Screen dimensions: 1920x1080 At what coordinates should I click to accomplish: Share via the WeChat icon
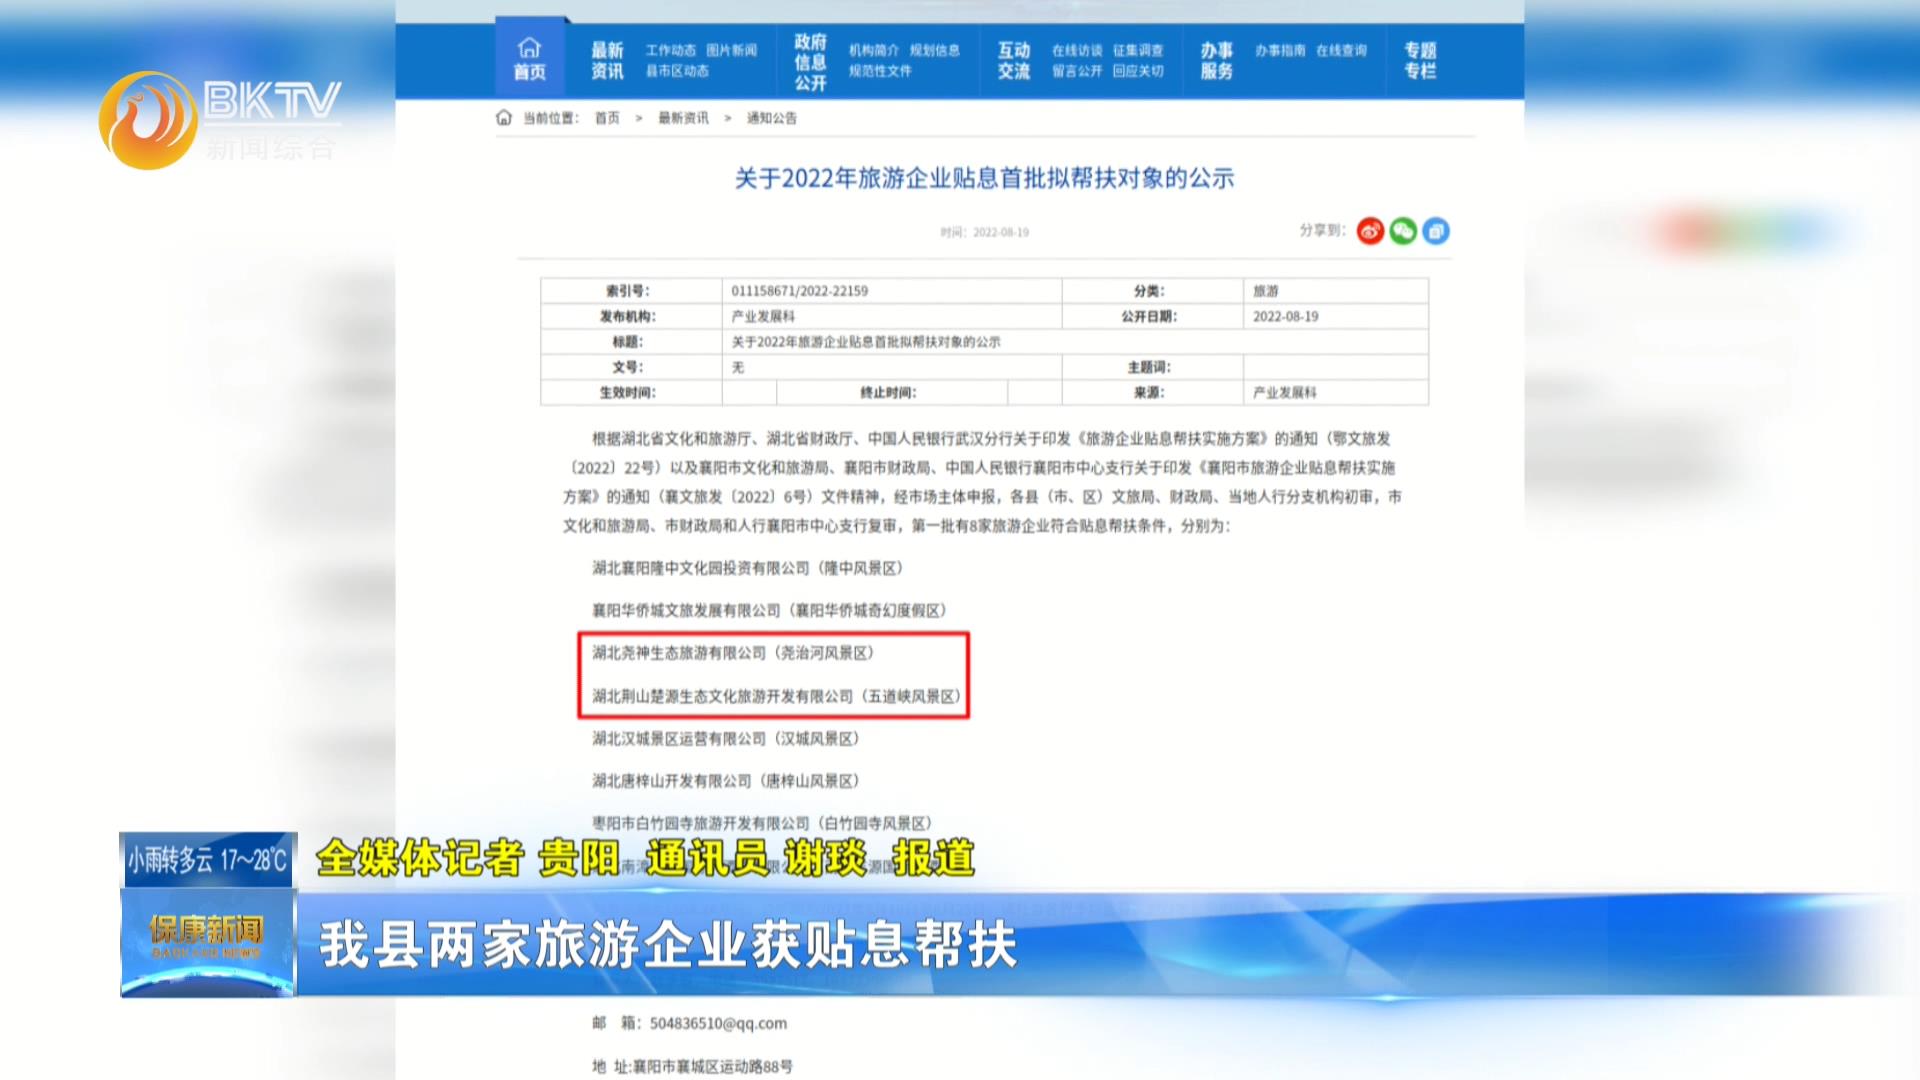pos(1403,231)
